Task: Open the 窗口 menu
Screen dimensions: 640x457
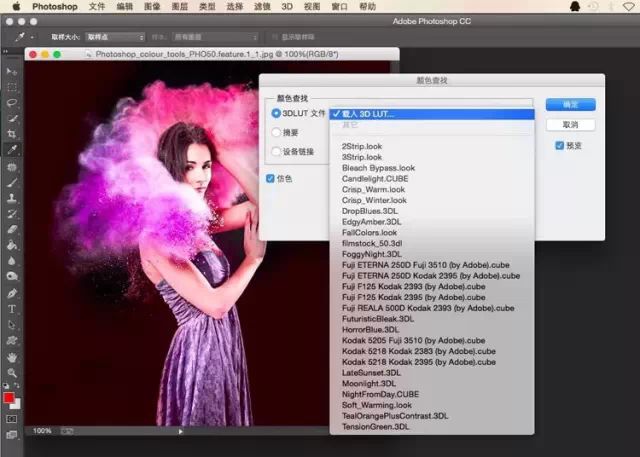Action: coord(339,6)
